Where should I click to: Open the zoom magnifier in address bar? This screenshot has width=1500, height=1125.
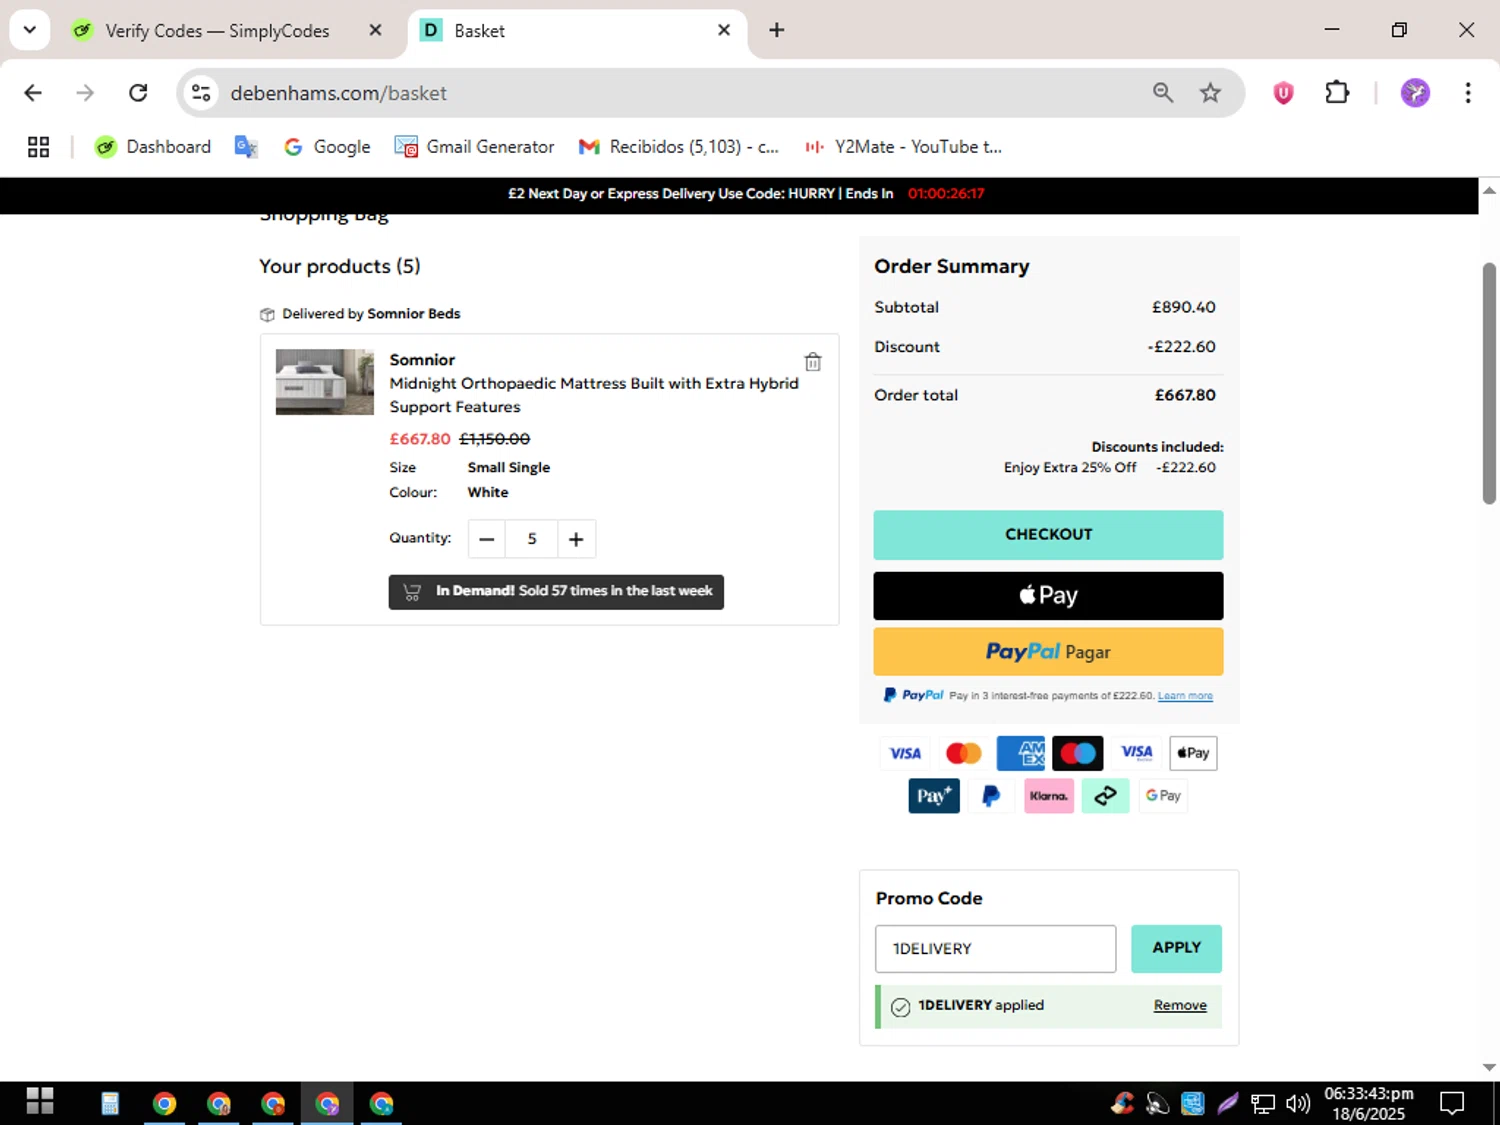coord(1163,93)
